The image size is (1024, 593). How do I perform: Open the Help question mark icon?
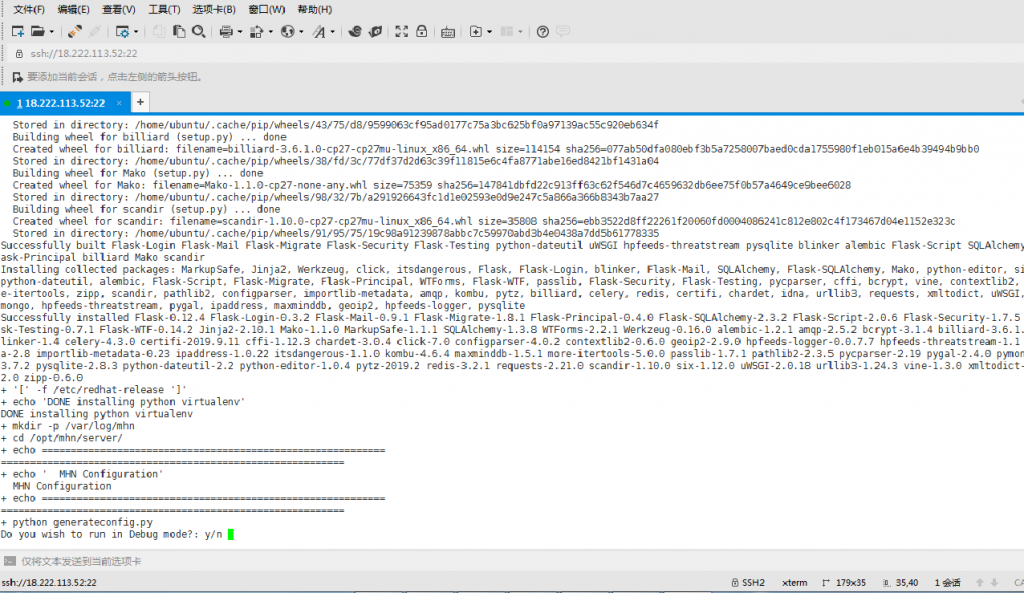click(x=543, y=31)
